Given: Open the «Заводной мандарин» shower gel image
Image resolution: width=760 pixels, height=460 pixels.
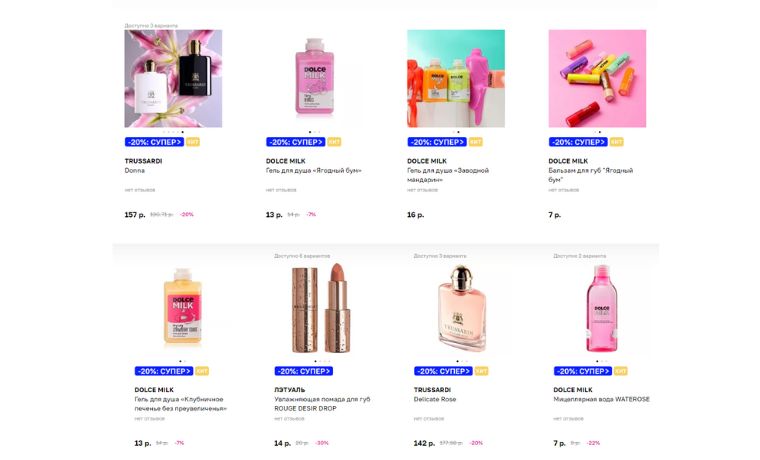Looking at the screenshot, I should (x=456, y=79).
